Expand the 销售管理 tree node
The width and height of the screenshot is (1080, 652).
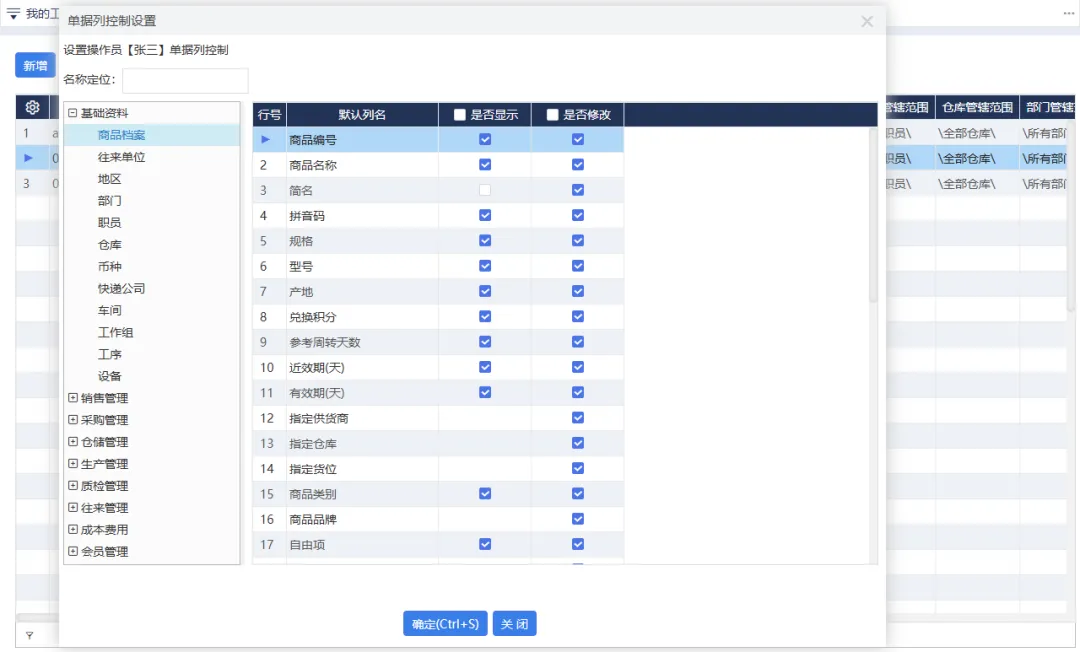pyautogui.click(x=73, y=398)
